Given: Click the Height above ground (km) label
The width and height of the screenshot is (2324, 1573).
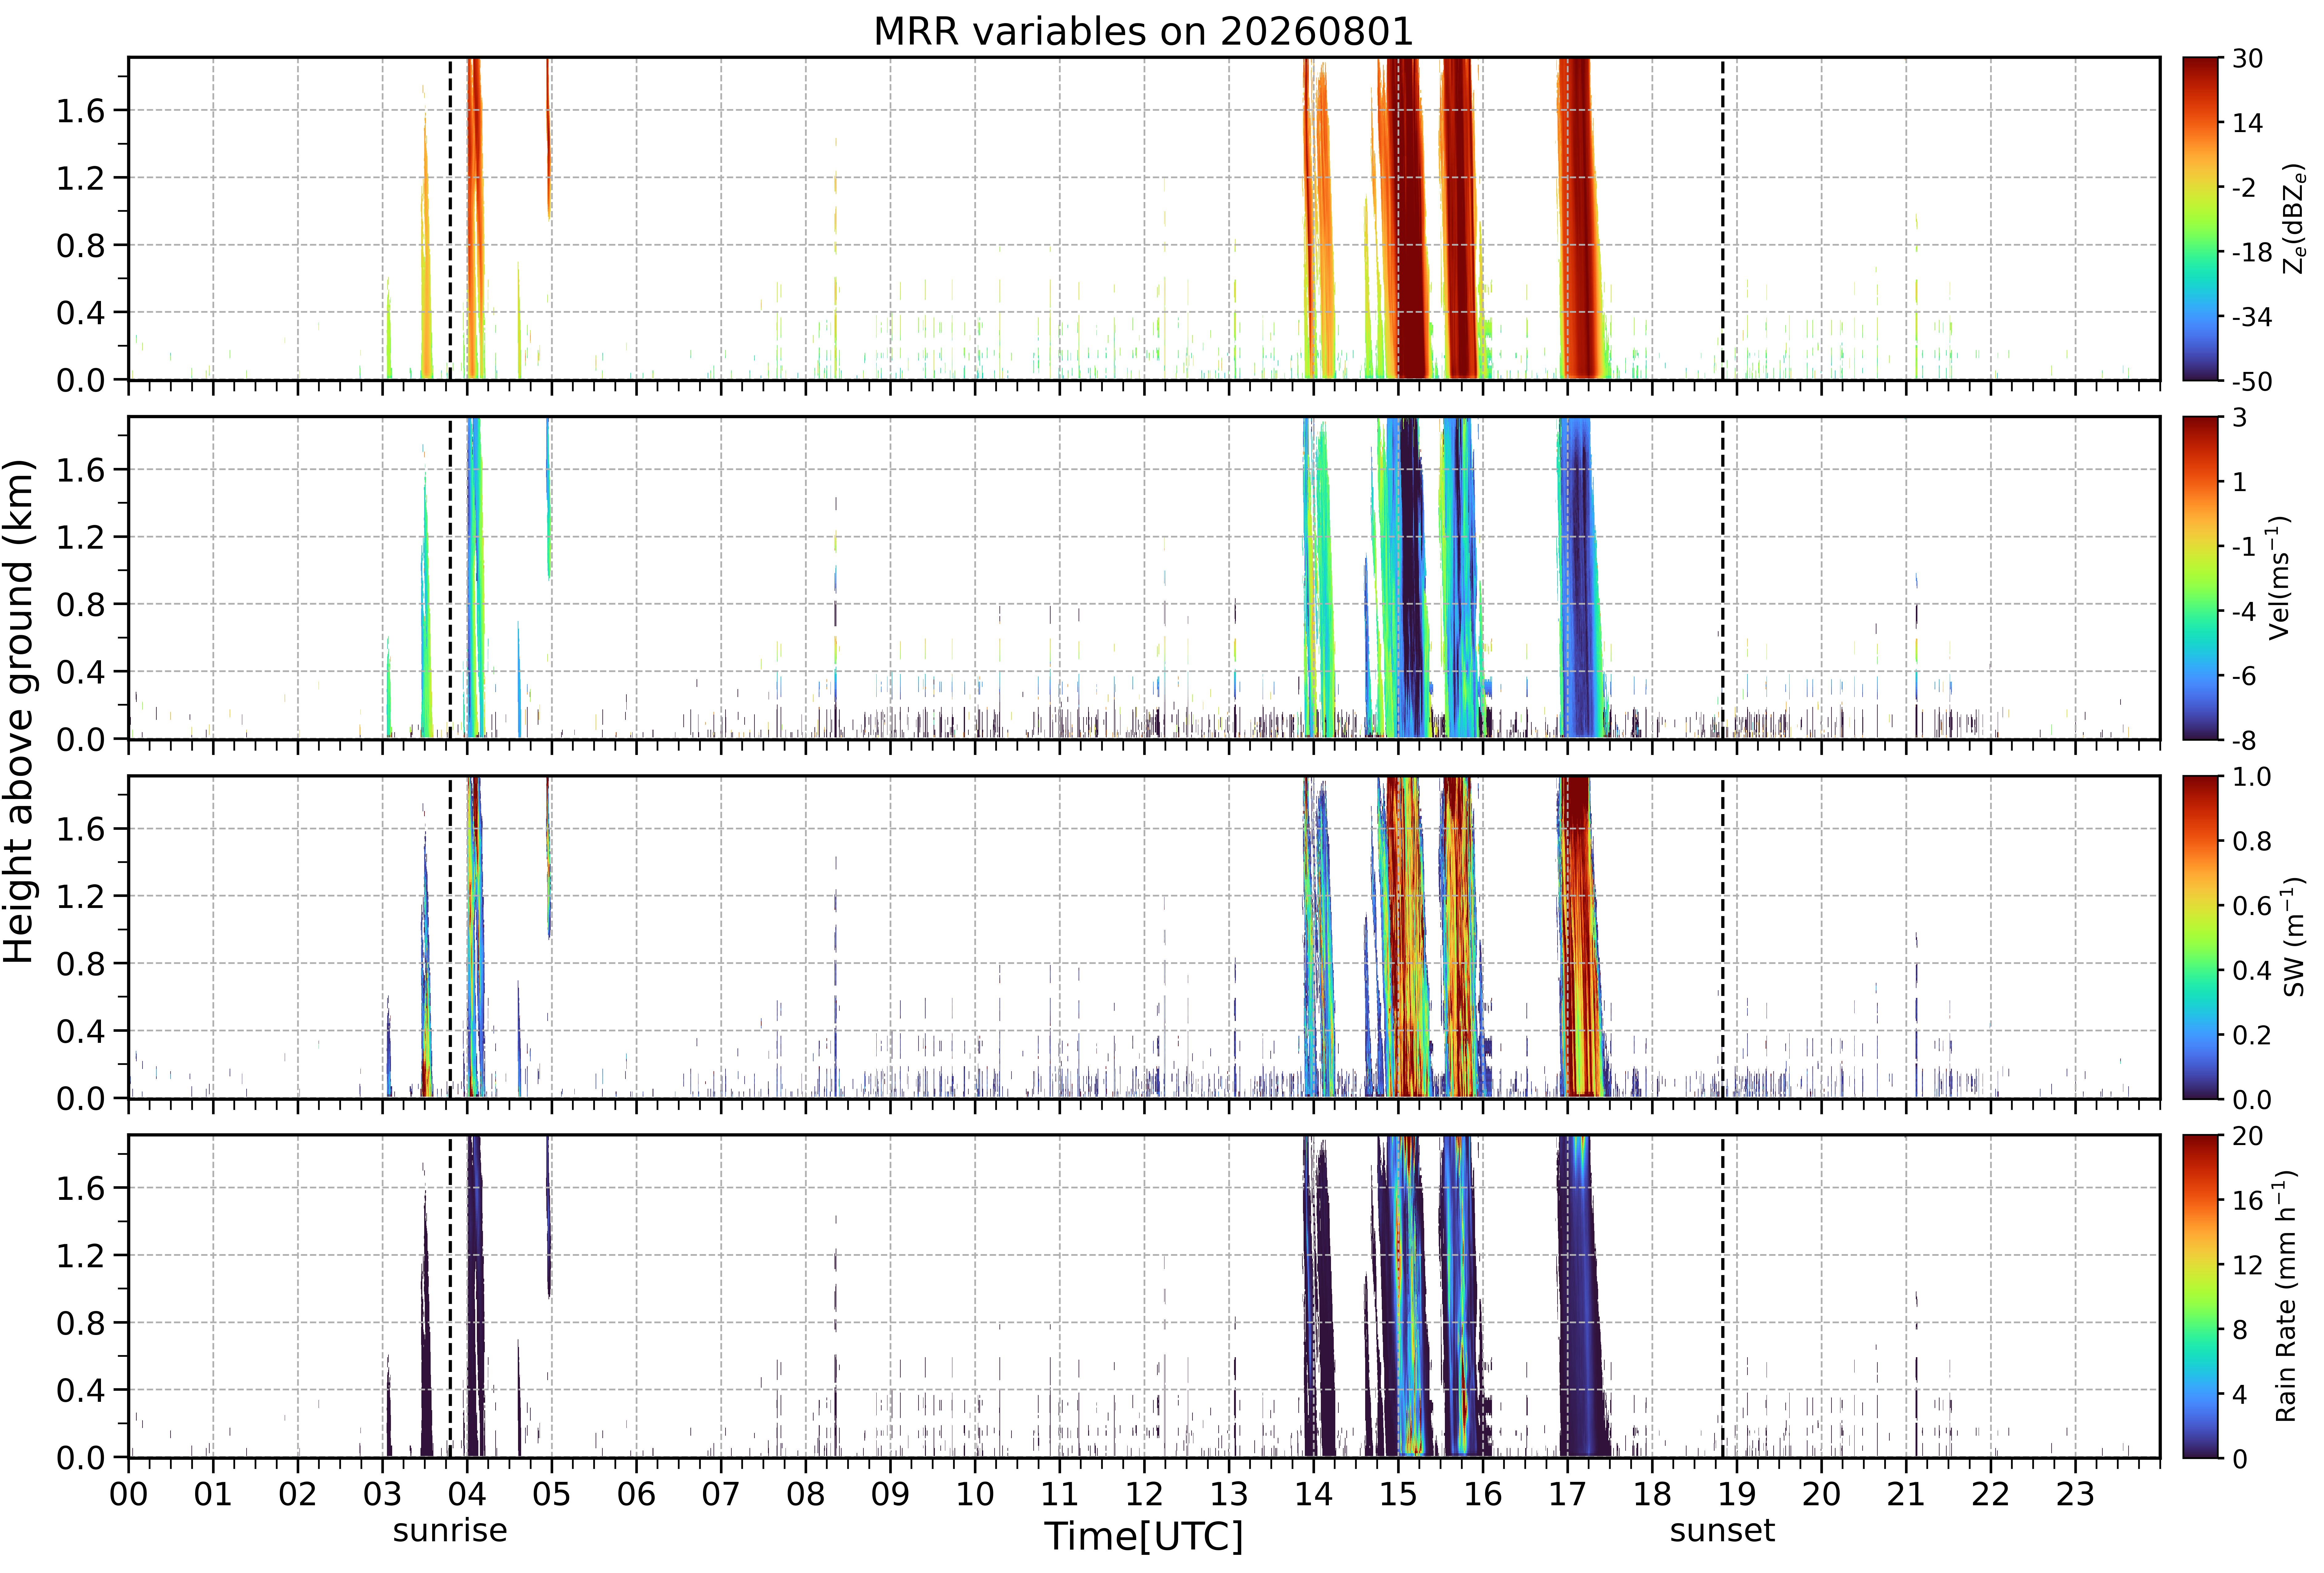Looking at the screenshot, I should pyautogui.click(x=20, y=711).
